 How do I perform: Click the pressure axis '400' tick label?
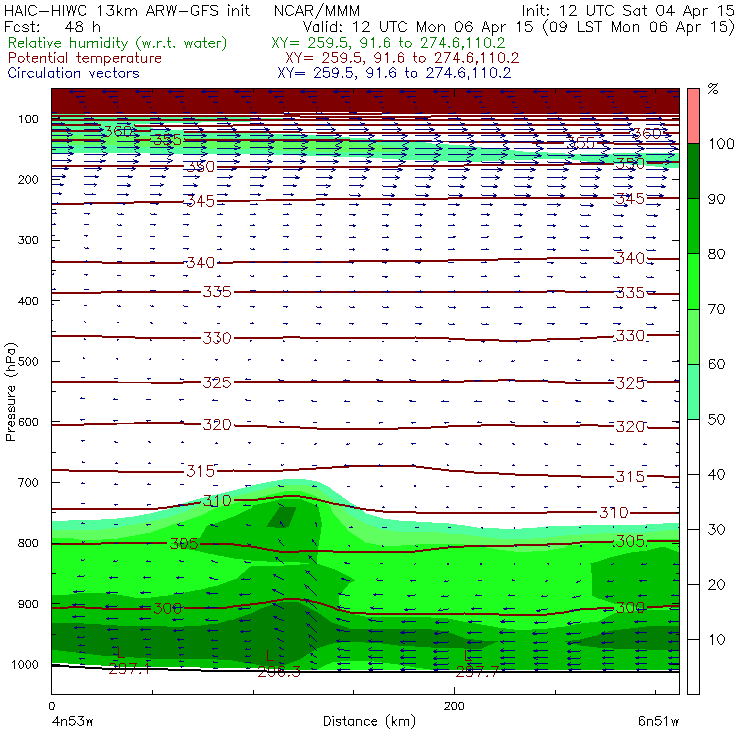click(x=28, y=301)
